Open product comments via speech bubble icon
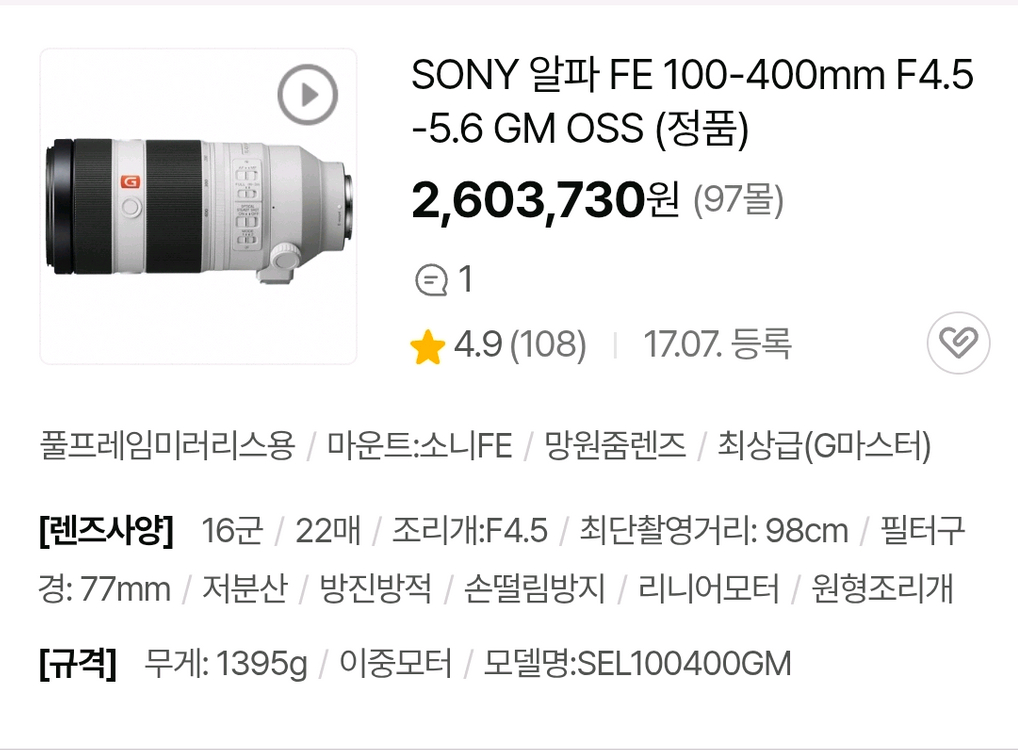 coord(433,279)
